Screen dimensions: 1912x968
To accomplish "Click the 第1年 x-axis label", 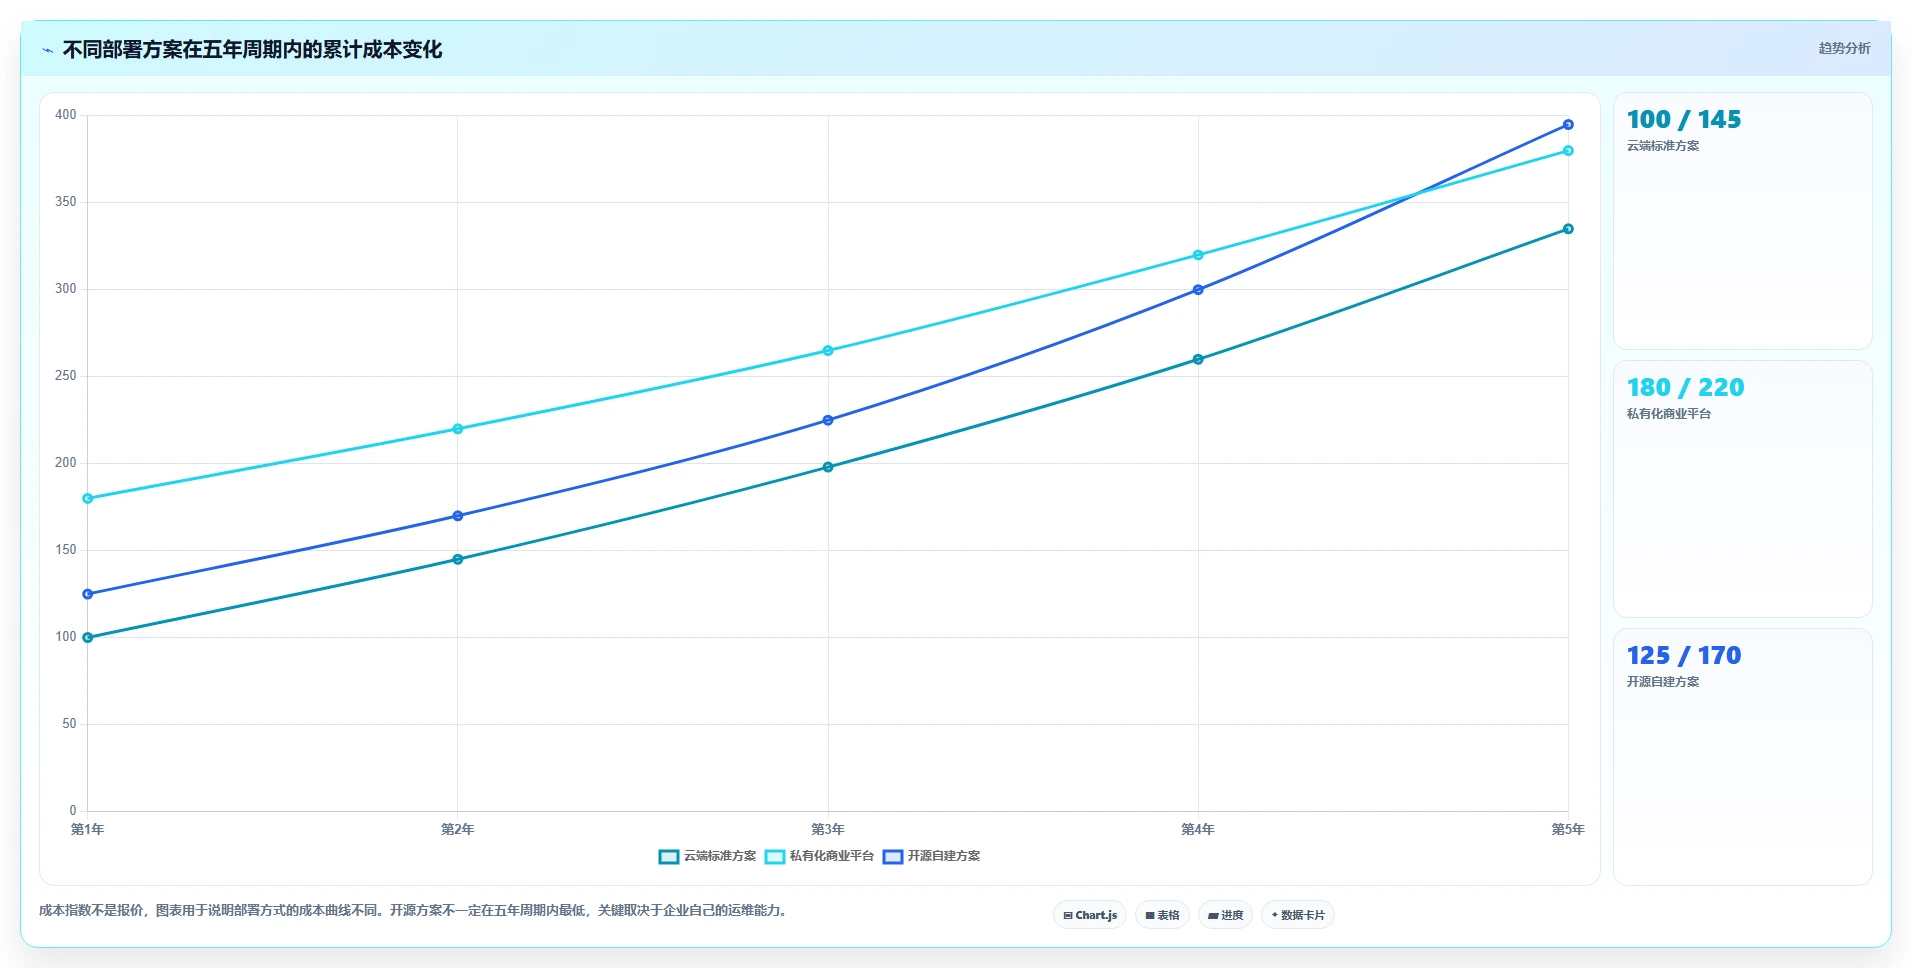I will coord(88,829).
